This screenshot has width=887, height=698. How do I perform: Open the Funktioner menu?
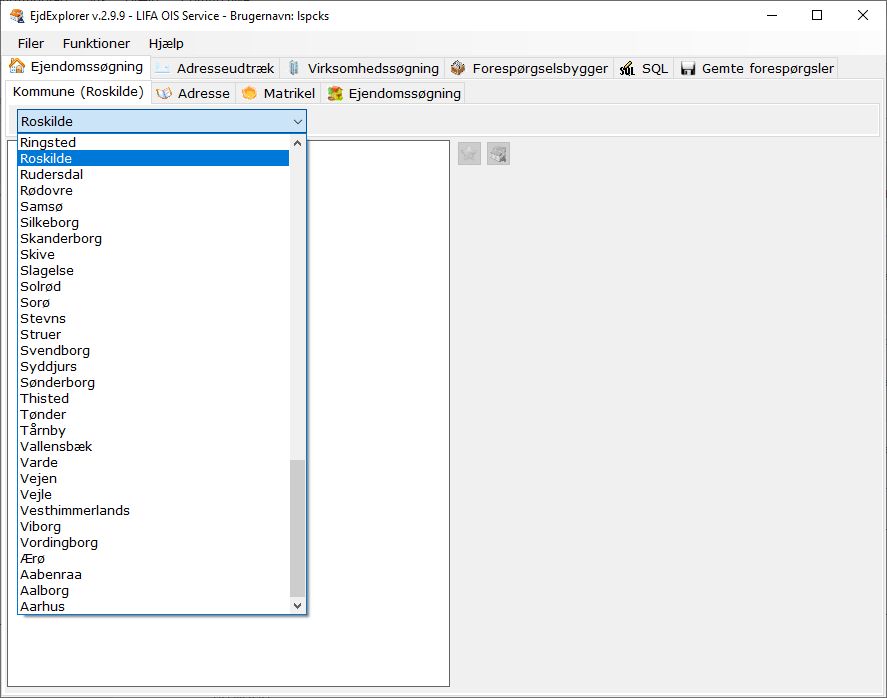point(96,43)
